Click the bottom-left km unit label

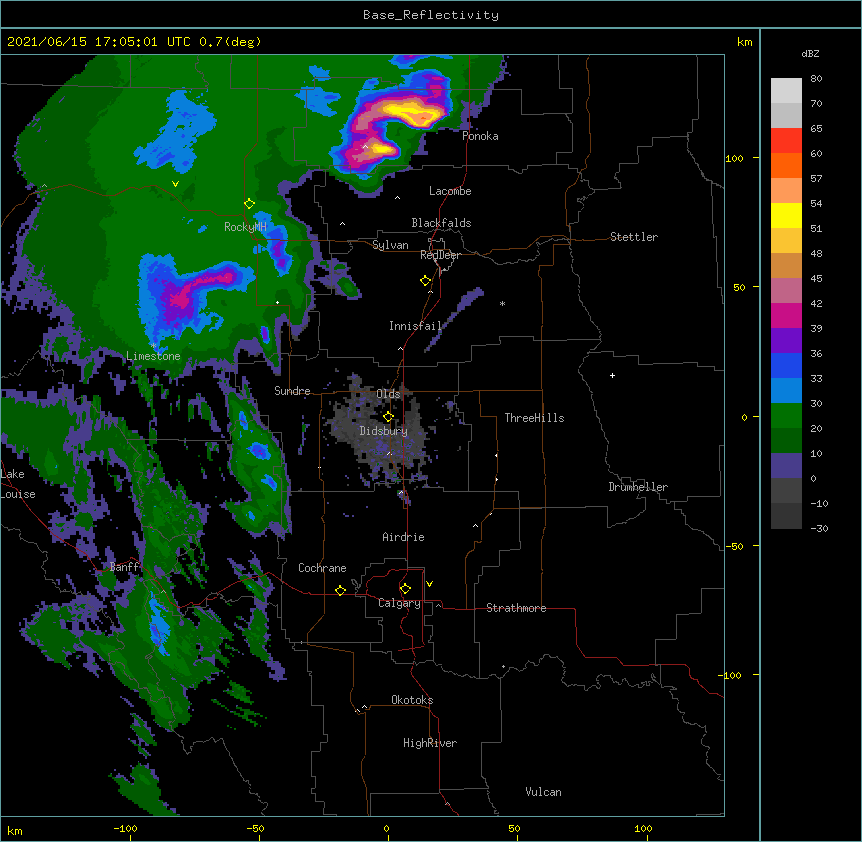[15, 830]
